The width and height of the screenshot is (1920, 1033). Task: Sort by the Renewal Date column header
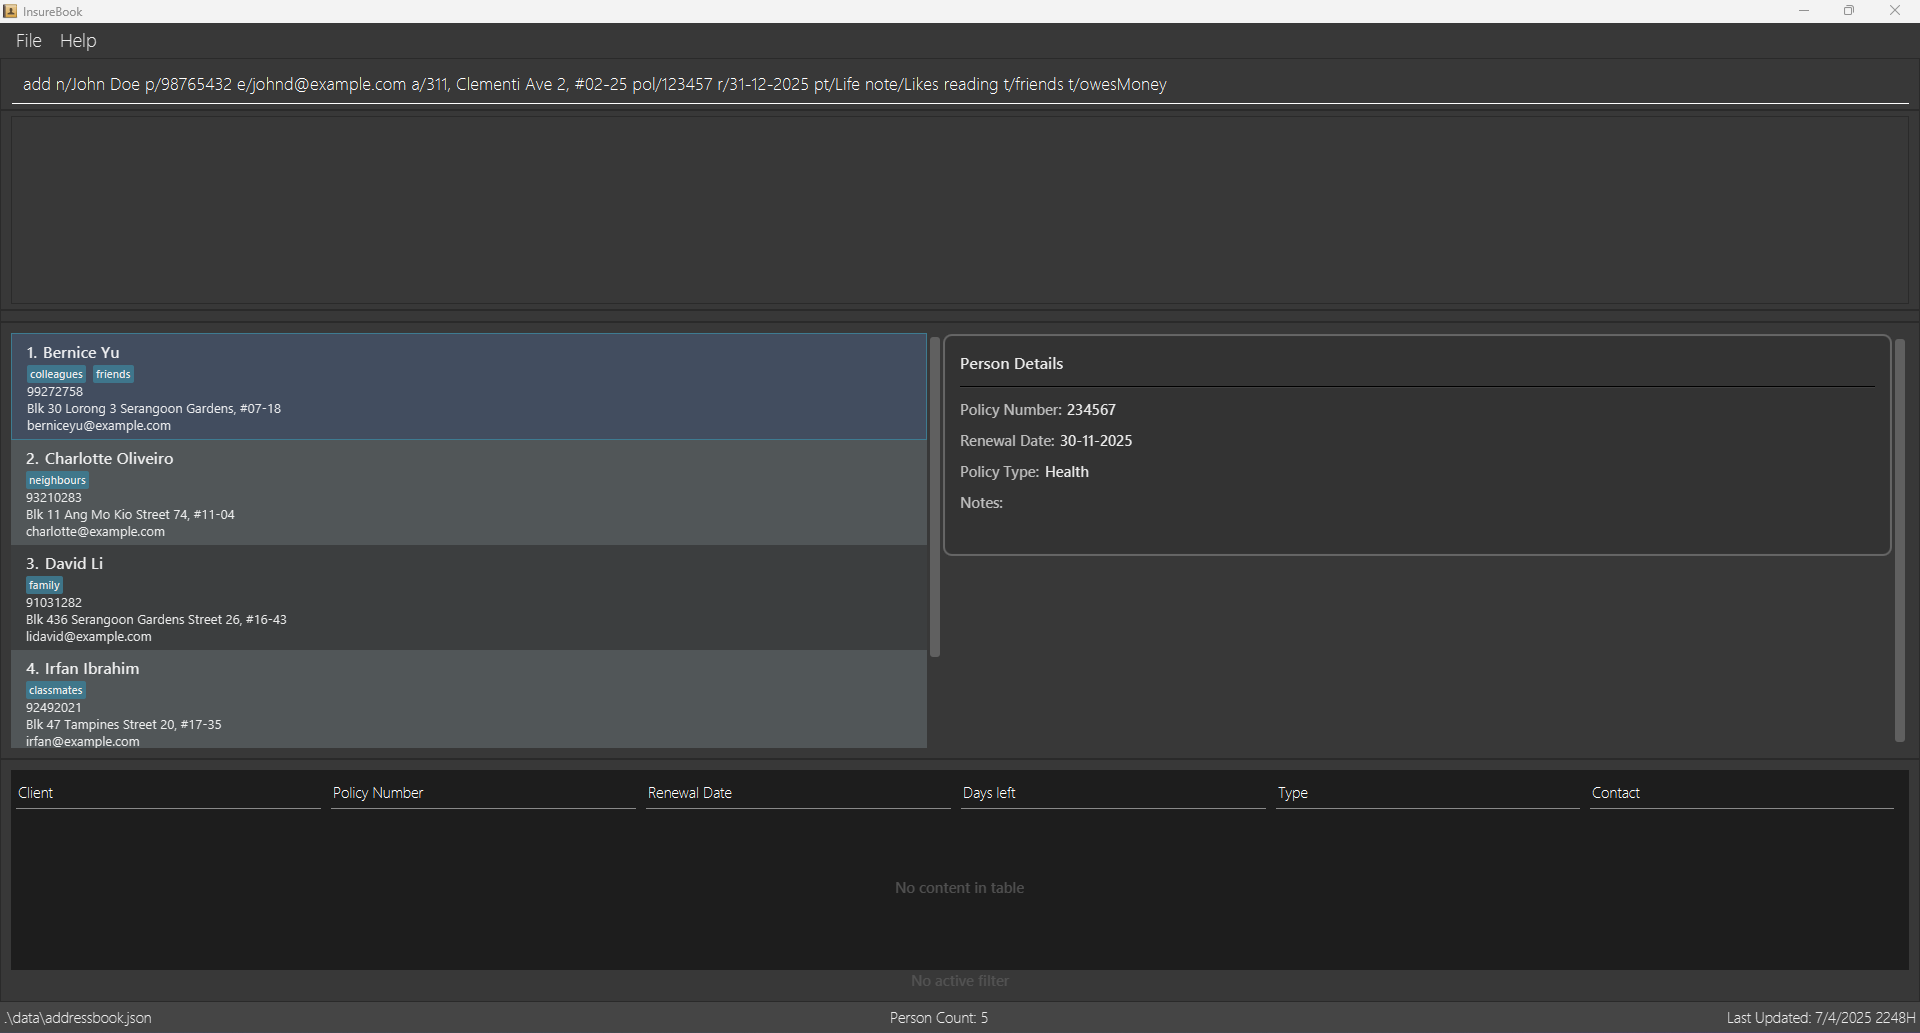pos(798,793)
